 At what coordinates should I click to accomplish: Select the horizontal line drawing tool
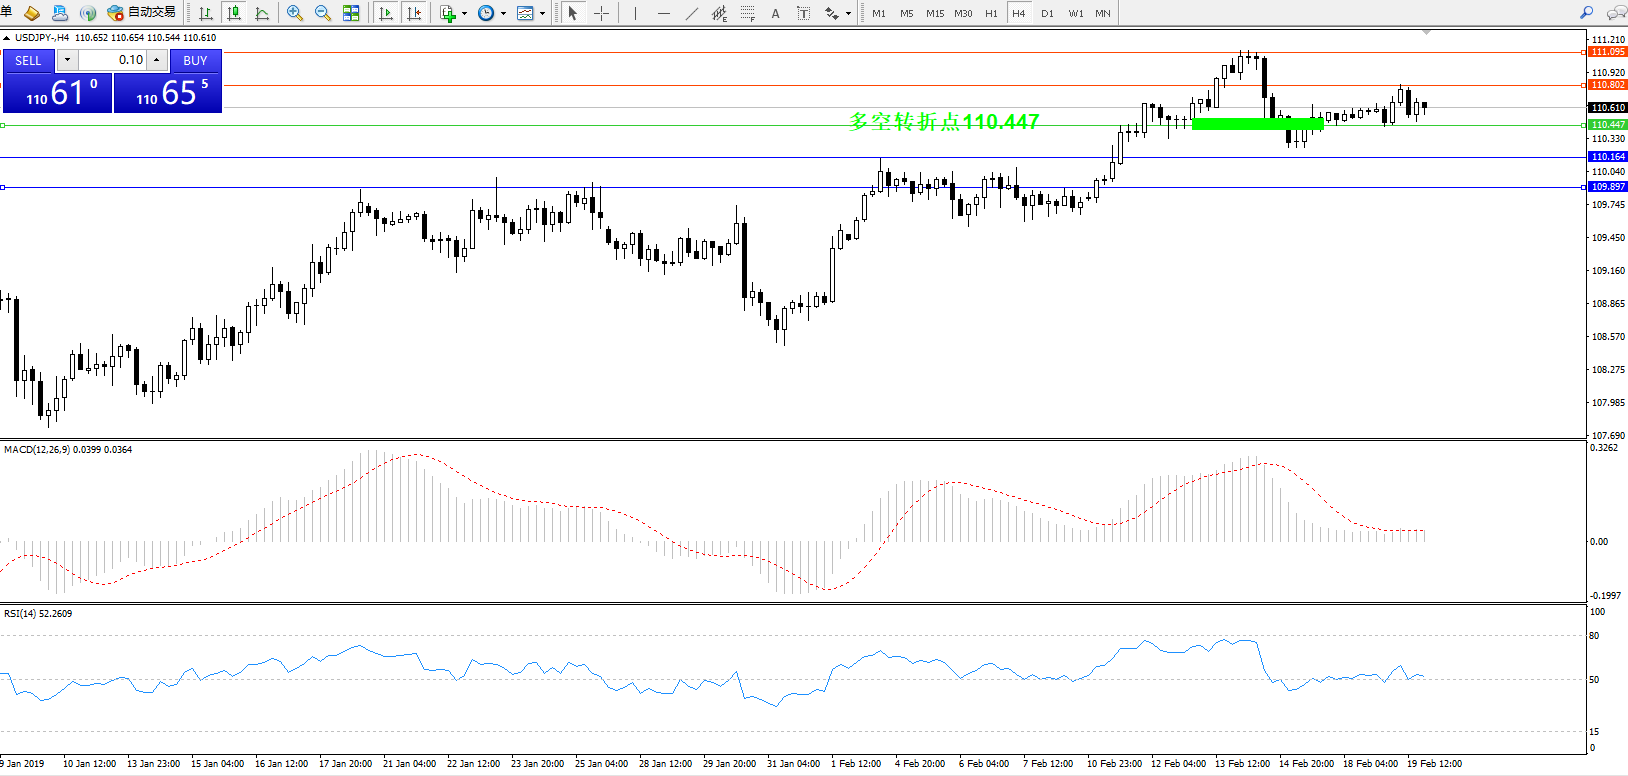click(663, 13)
